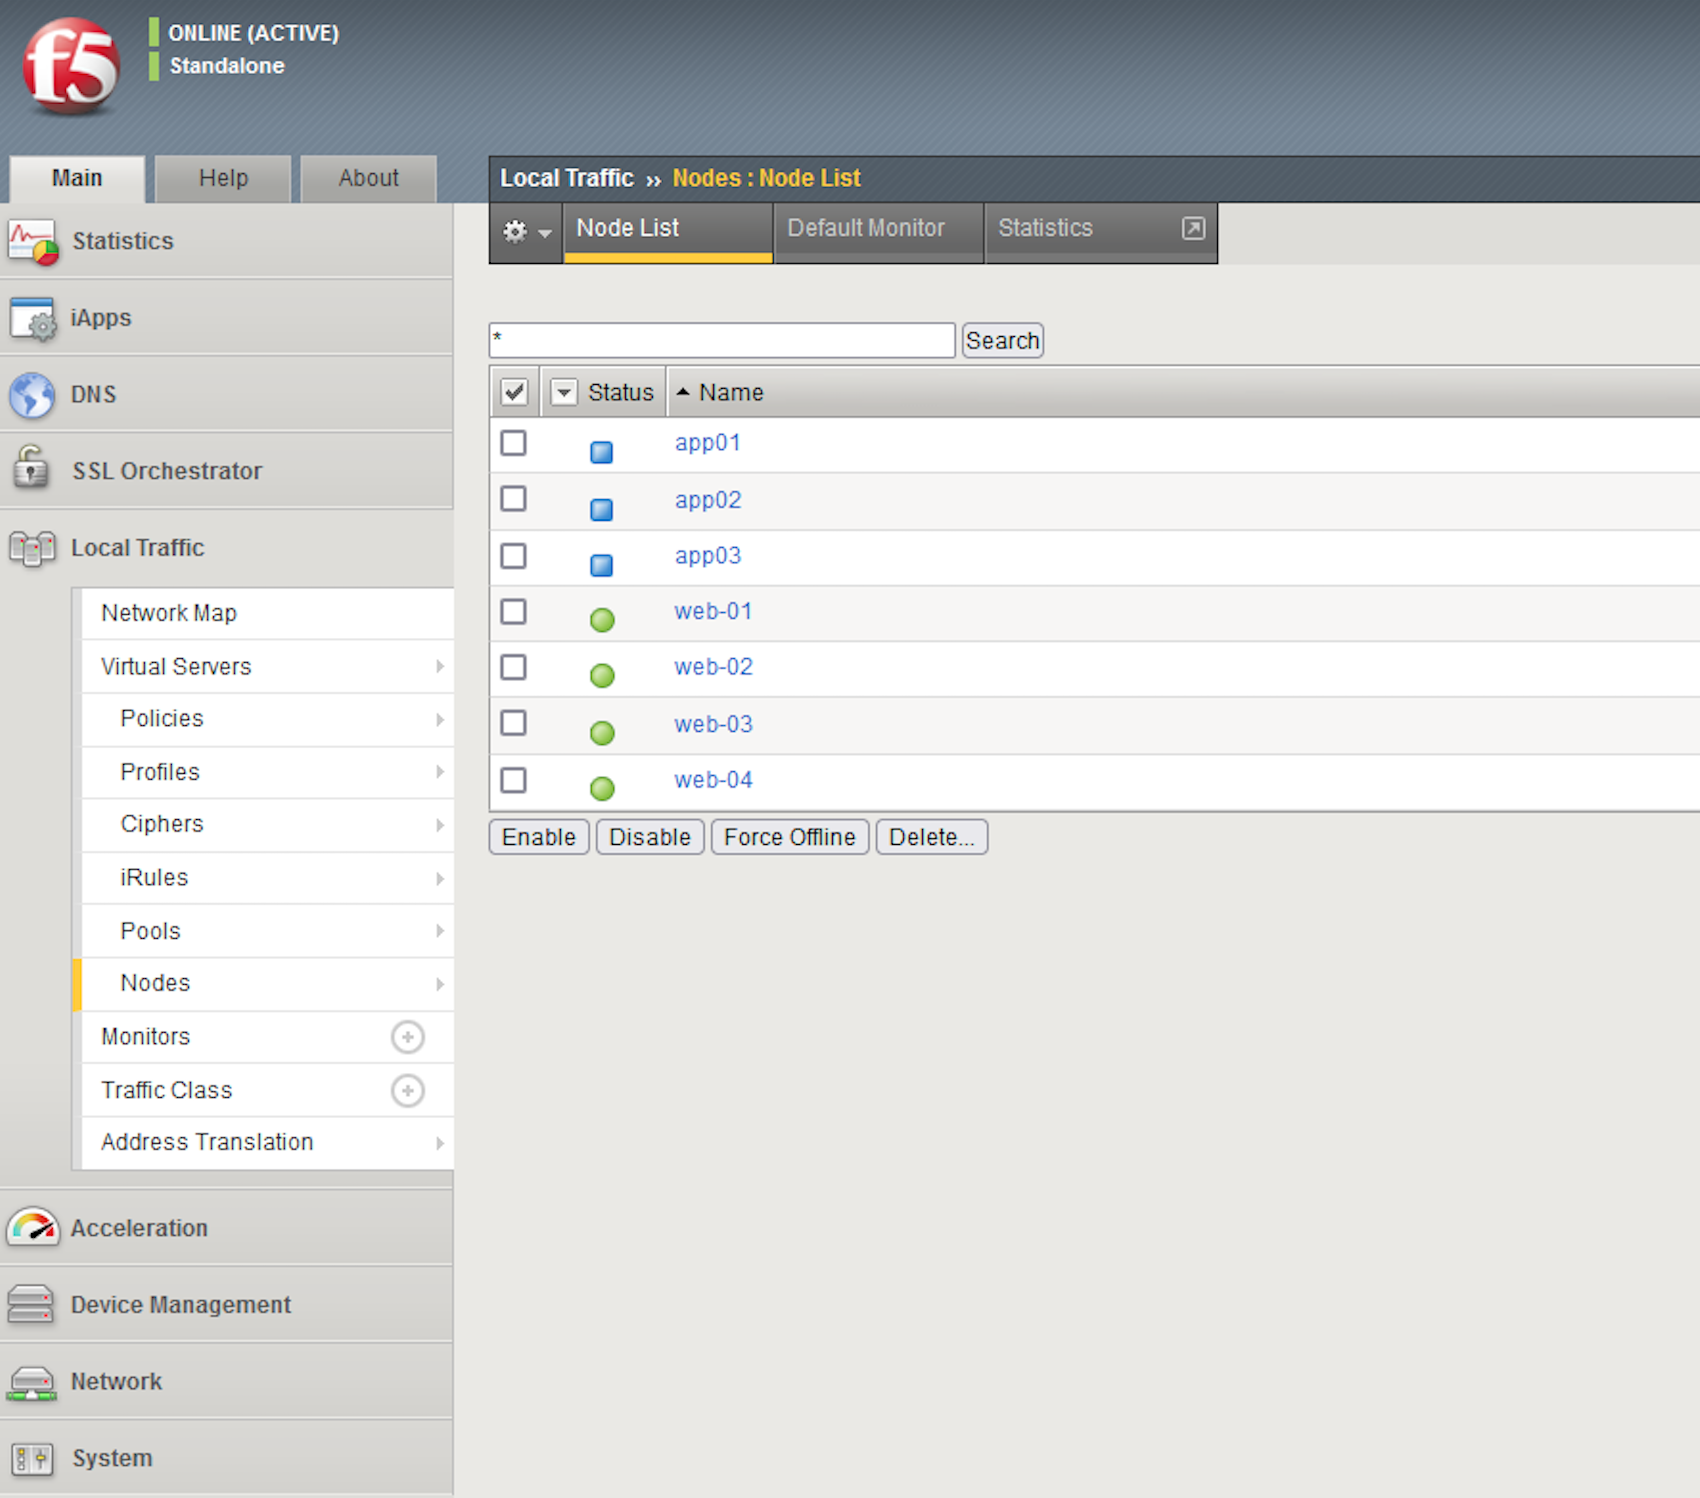The height and width of the screenshot is (1498, 1700).
Task: Check the box for node app01
Action: 514,443
